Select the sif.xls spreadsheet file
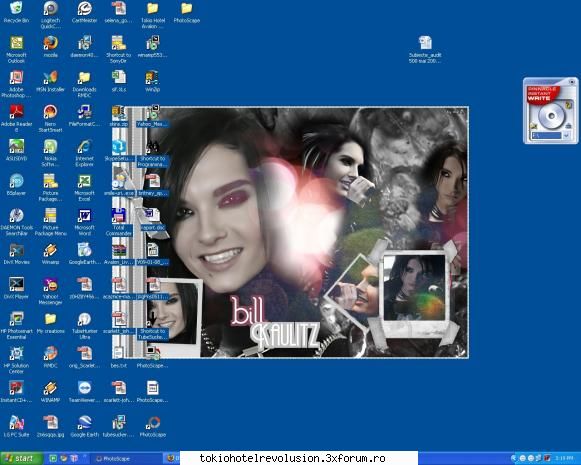Image resolution: width=581 pixels, height=465 pixels. coord(119,82)
